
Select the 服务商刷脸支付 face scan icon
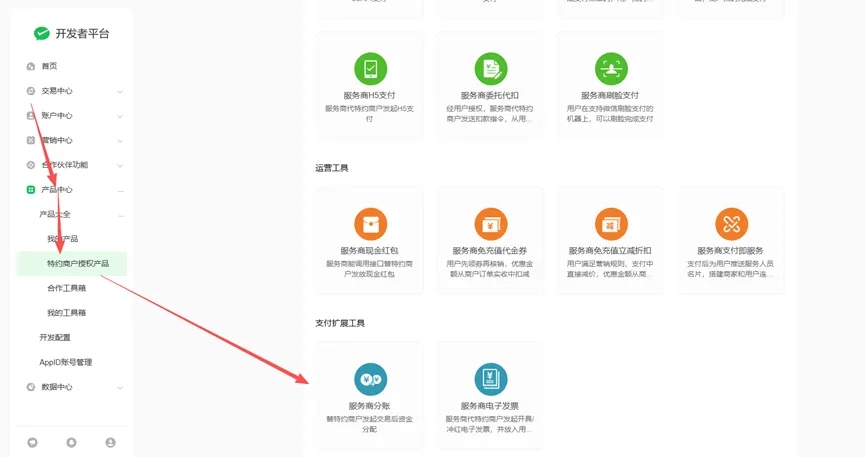(610, 69)
